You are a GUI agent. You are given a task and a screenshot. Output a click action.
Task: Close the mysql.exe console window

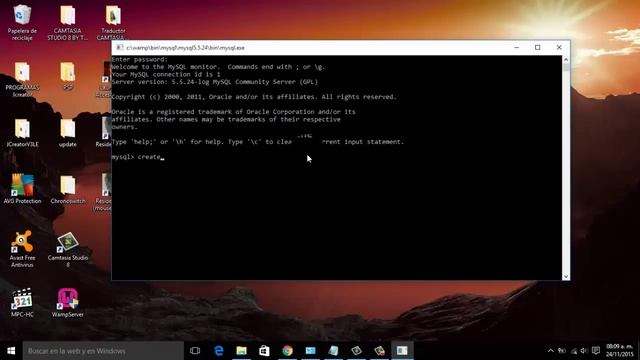click(559, 48)
